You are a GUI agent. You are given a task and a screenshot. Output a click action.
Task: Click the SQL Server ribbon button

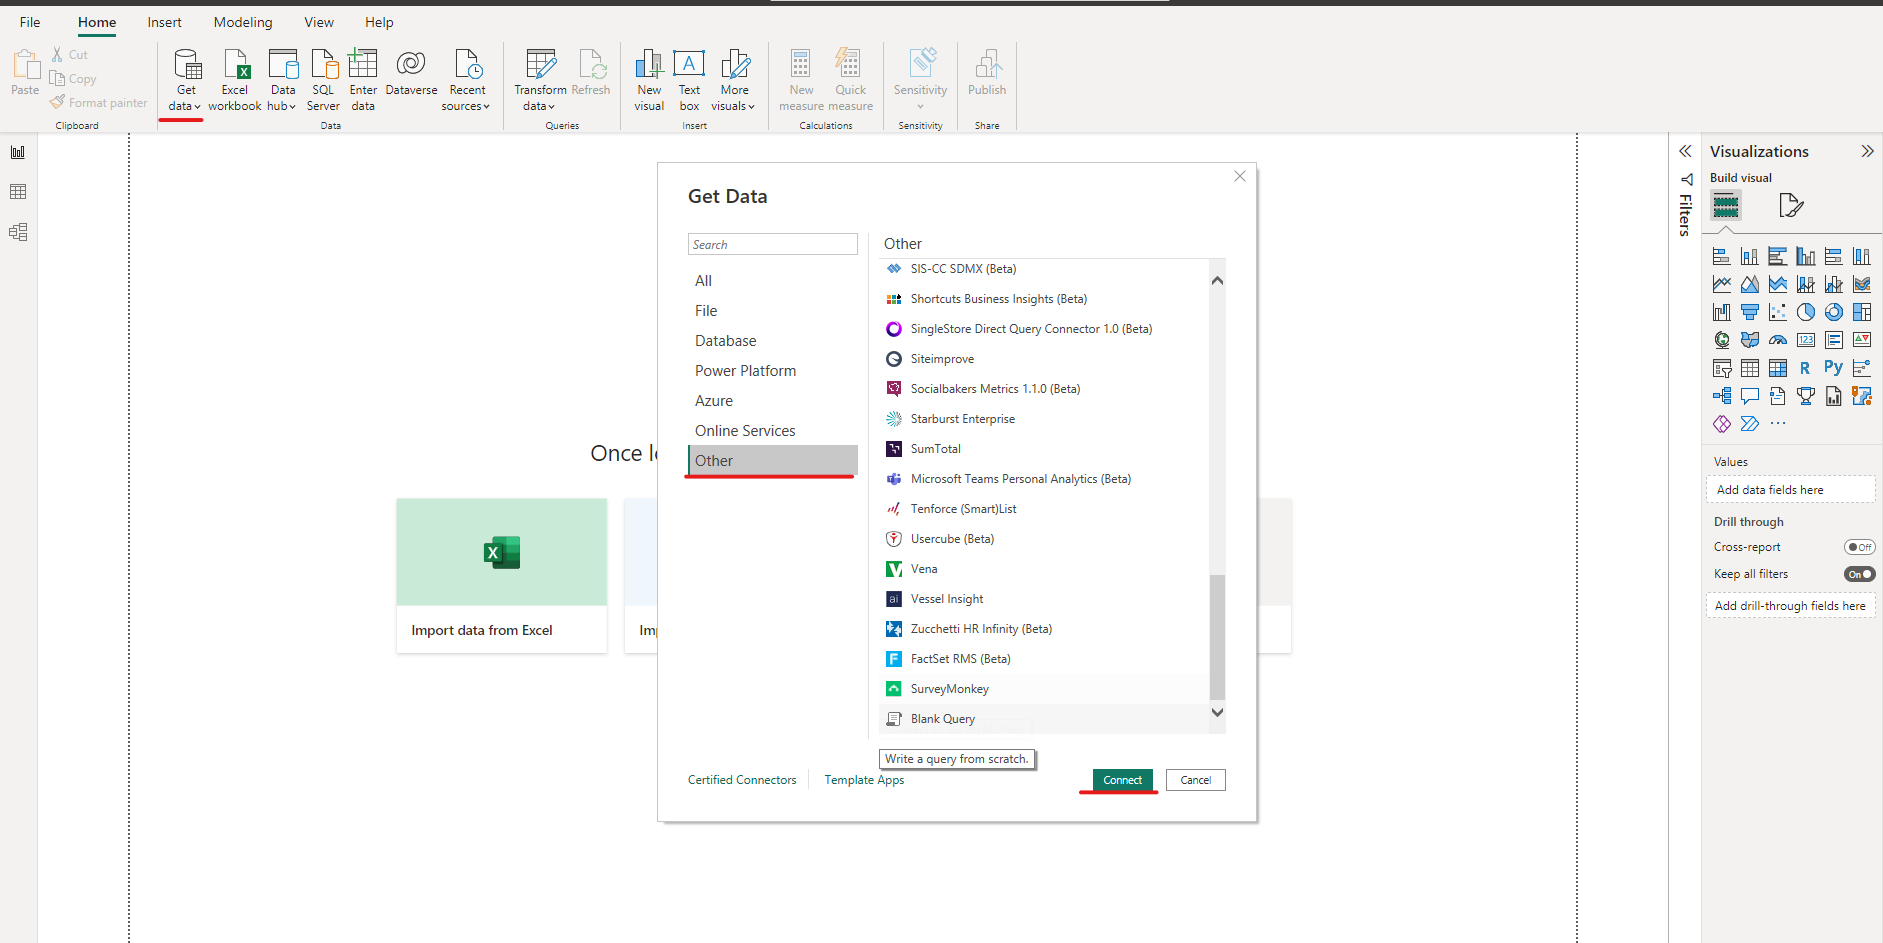[323, 80]
